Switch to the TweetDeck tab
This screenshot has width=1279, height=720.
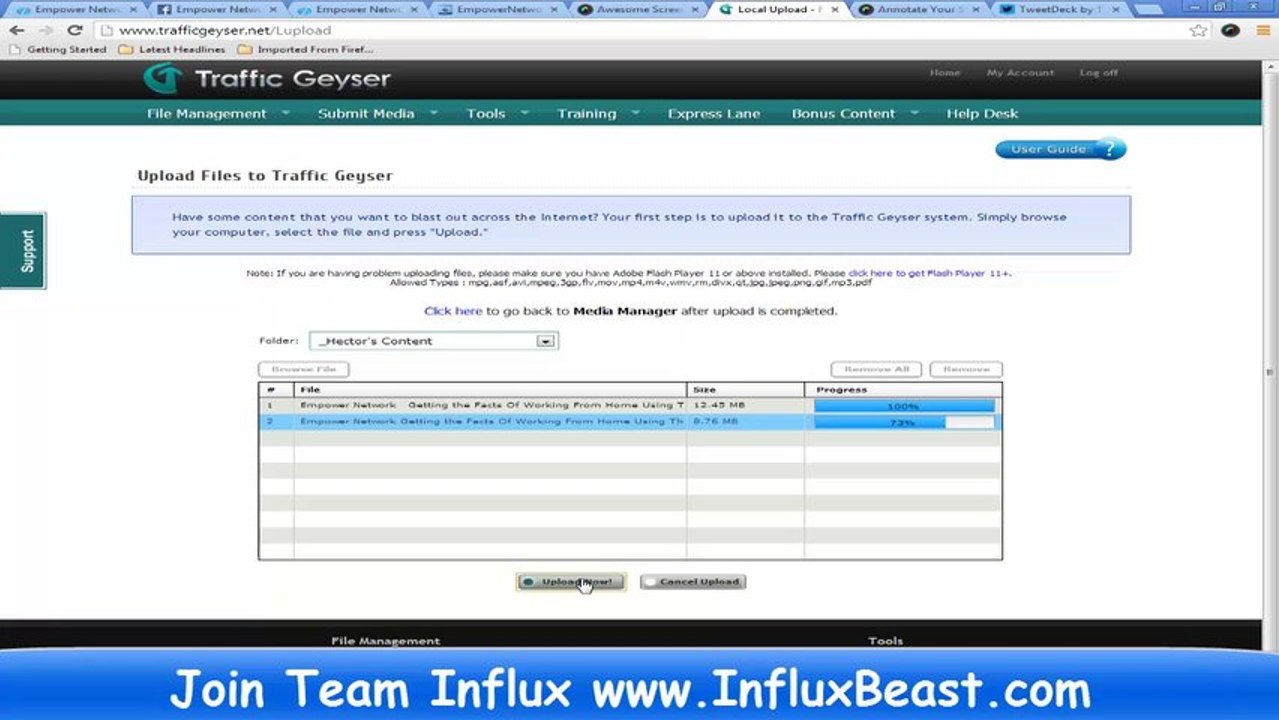point(1058,9)
